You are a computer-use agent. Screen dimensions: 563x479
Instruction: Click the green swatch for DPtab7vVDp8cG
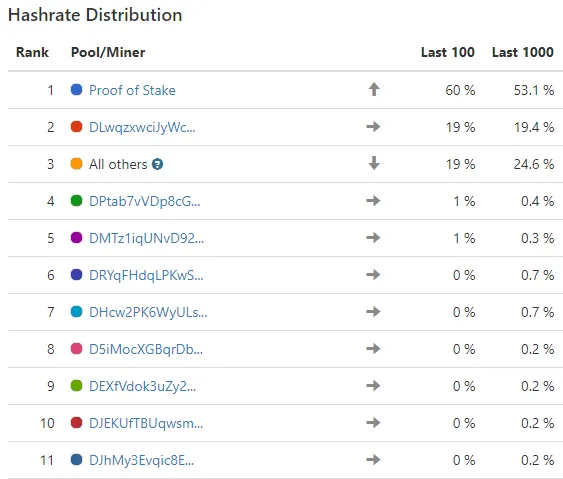pos(76,200)
